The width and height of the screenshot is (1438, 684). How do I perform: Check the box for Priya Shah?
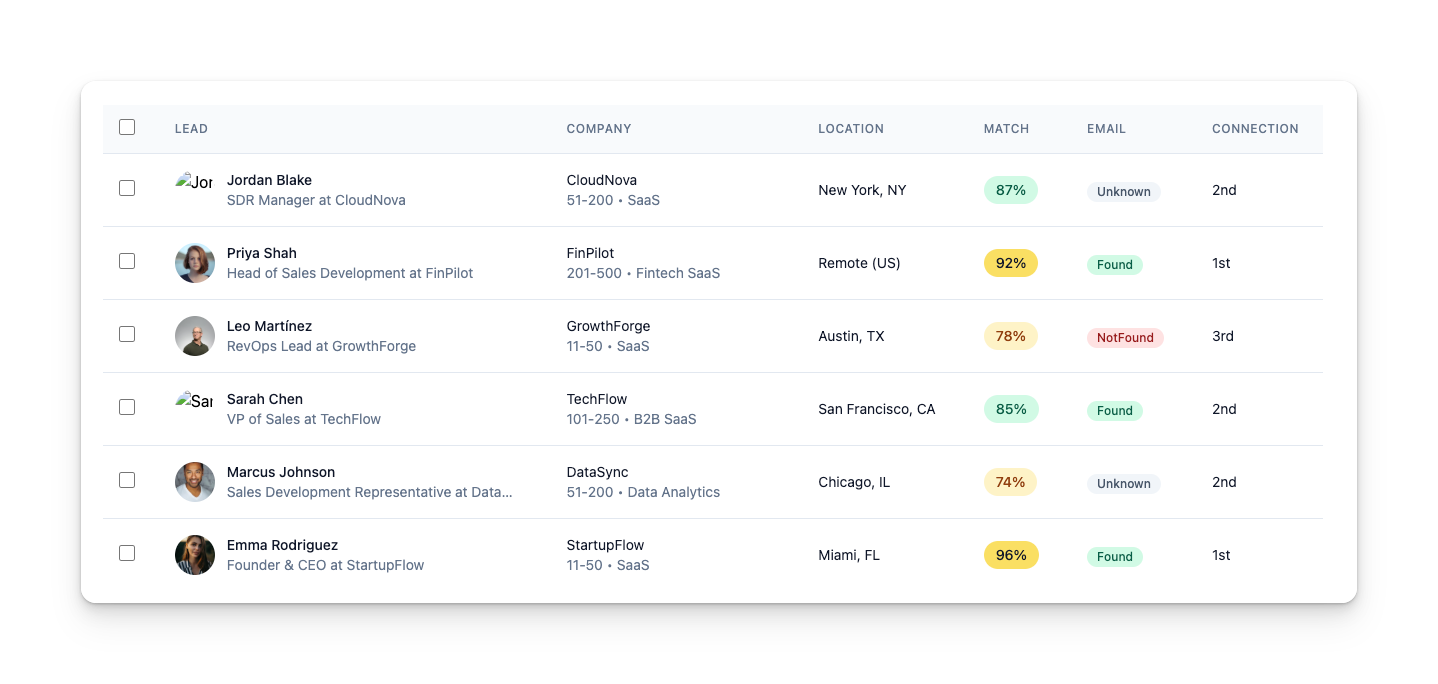pos(127,261)
